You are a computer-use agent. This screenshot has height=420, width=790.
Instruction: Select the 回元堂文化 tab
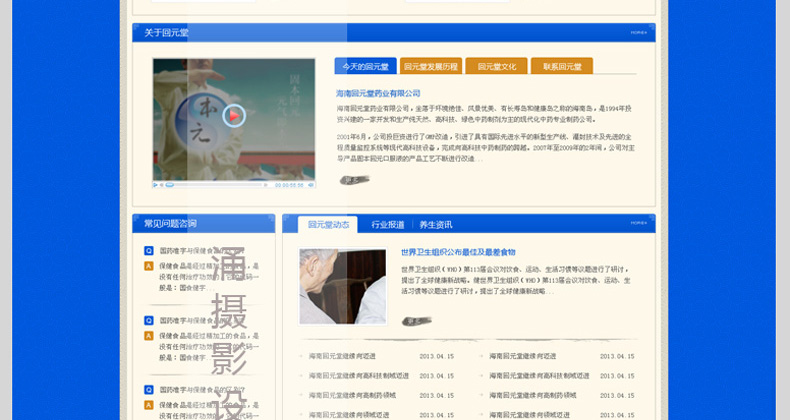click(x=497, y=67)
